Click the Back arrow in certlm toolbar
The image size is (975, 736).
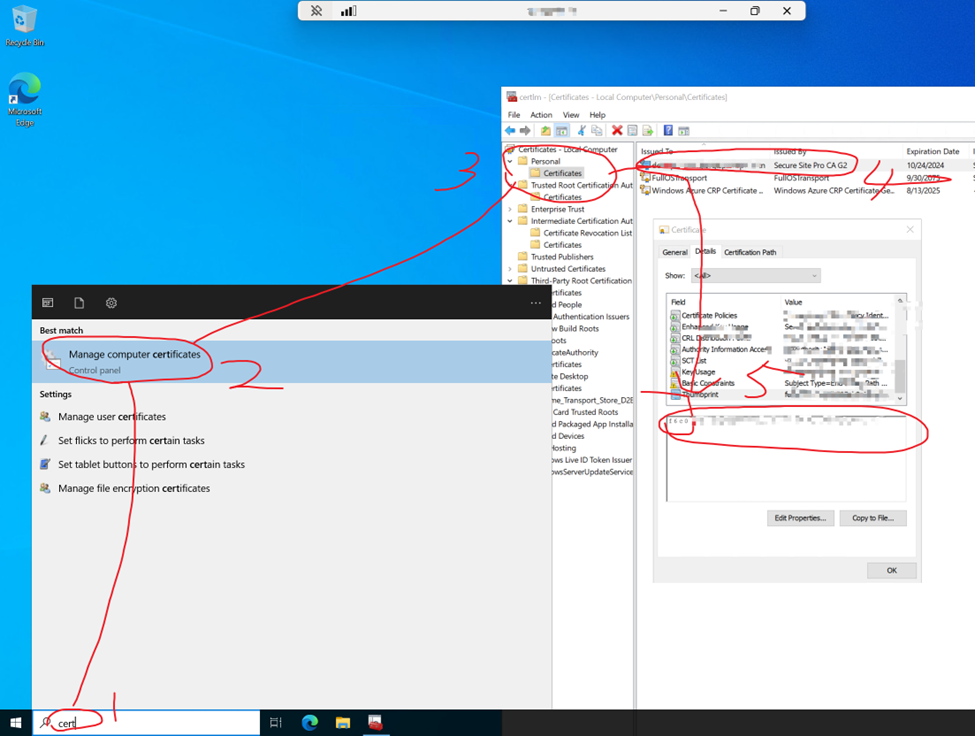point(510,131)
